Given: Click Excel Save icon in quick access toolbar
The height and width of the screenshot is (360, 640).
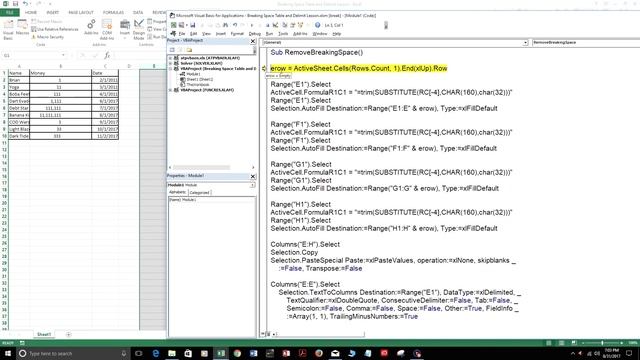Looking at the screenshot, I should point(16,4).
